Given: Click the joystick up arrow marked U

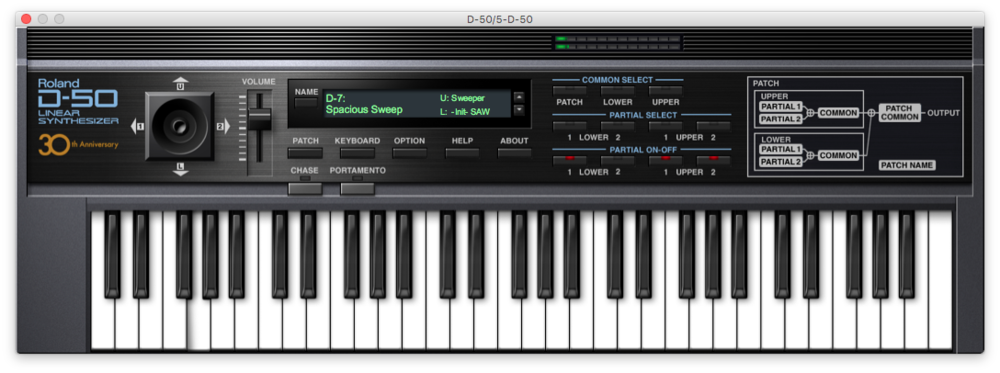Looking at the screenshot, I should 180,84.
